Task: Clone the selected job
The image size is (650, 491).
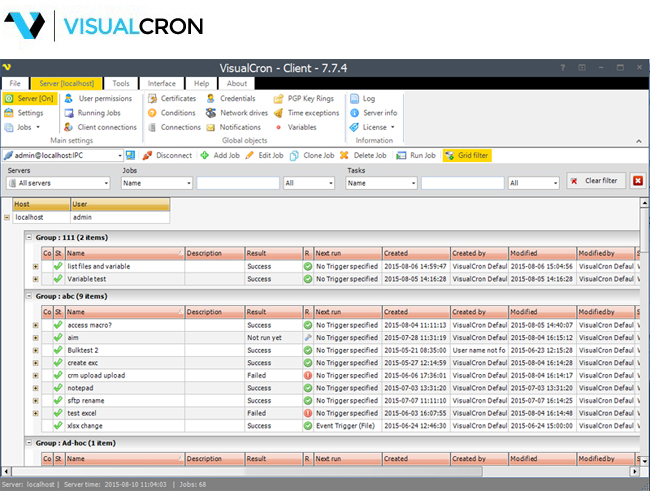Action: [x=312, y=156]
